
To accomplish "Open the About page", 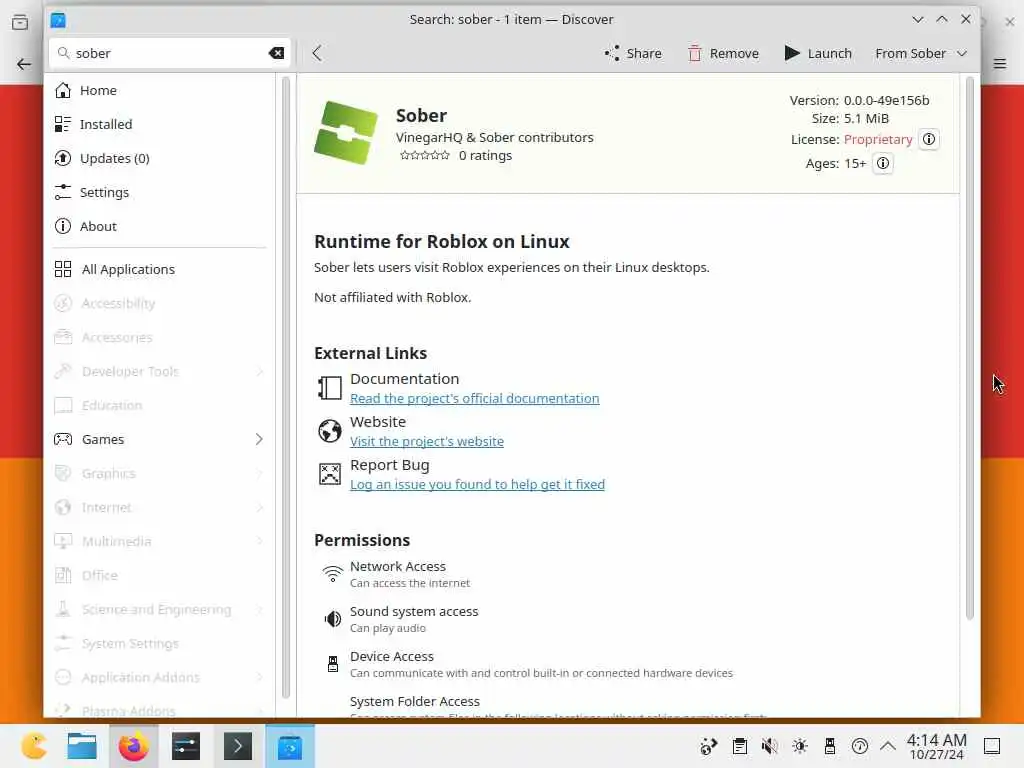I will tap(159, 226).
